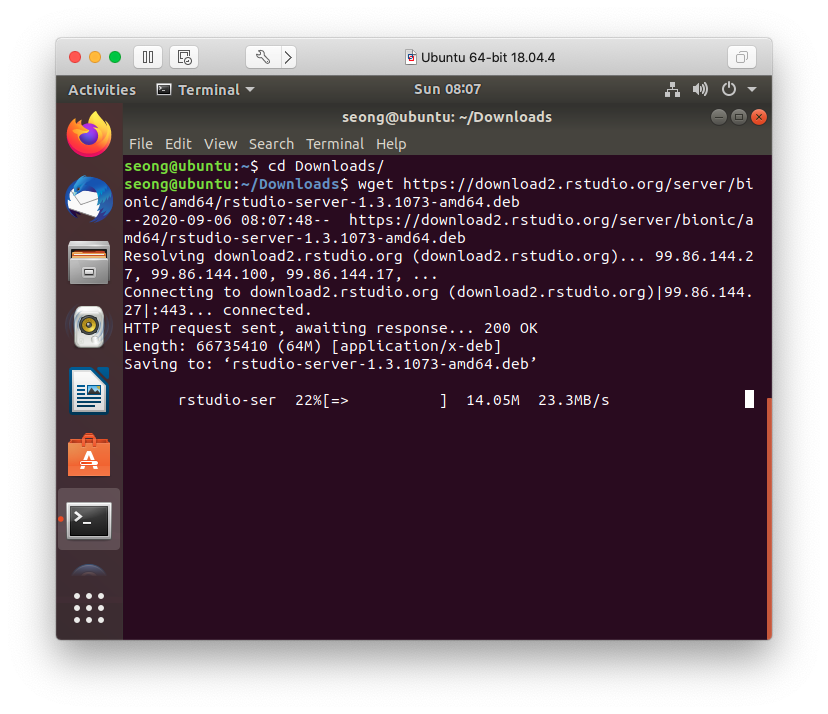Click the 'Ubuntu 64-bit 18.04.4' window title

pyautogui.click(x=487, y=57)
